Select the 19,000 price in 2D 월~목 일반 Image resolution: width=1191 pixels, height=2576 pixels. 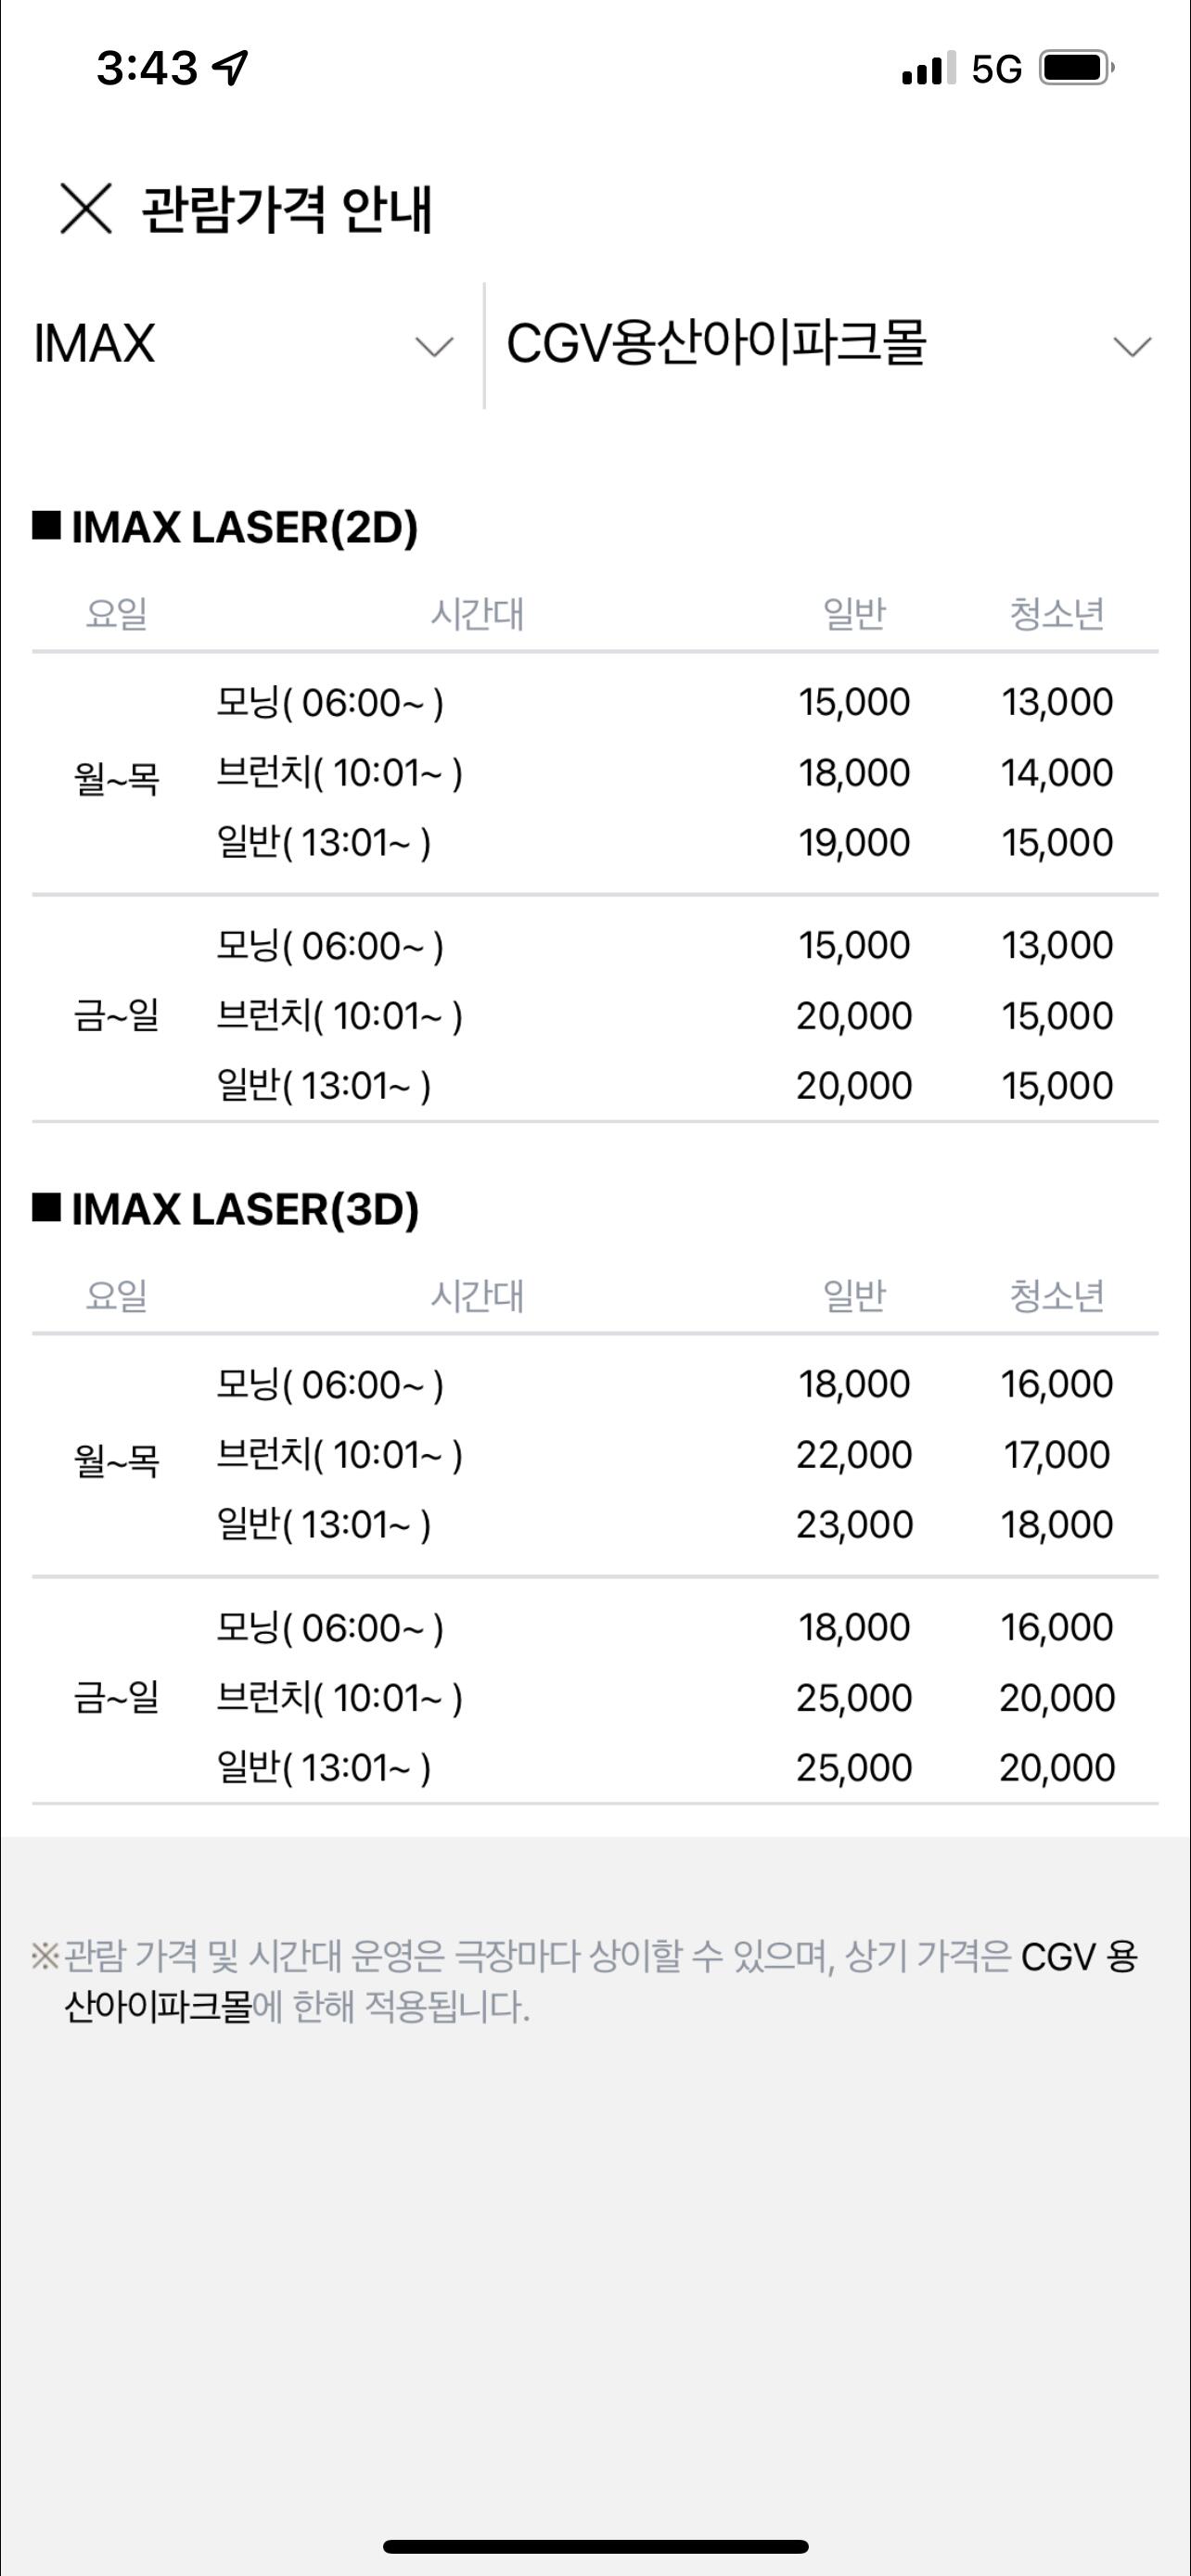(x=853, y=843)
